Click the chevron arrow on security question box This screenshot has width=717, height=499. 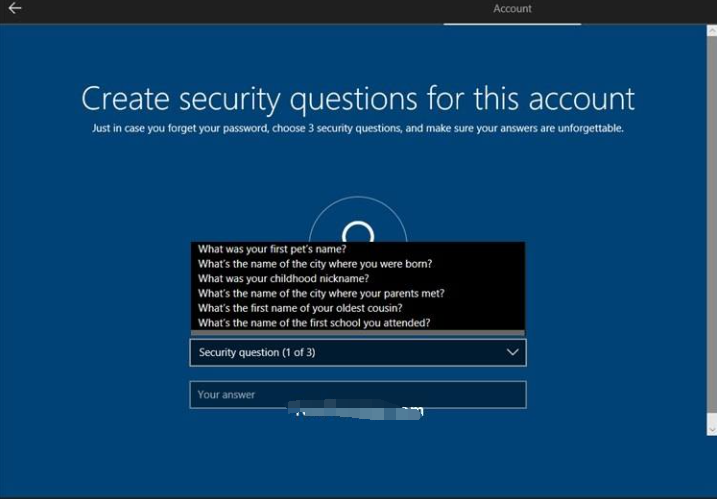[512, 352]
